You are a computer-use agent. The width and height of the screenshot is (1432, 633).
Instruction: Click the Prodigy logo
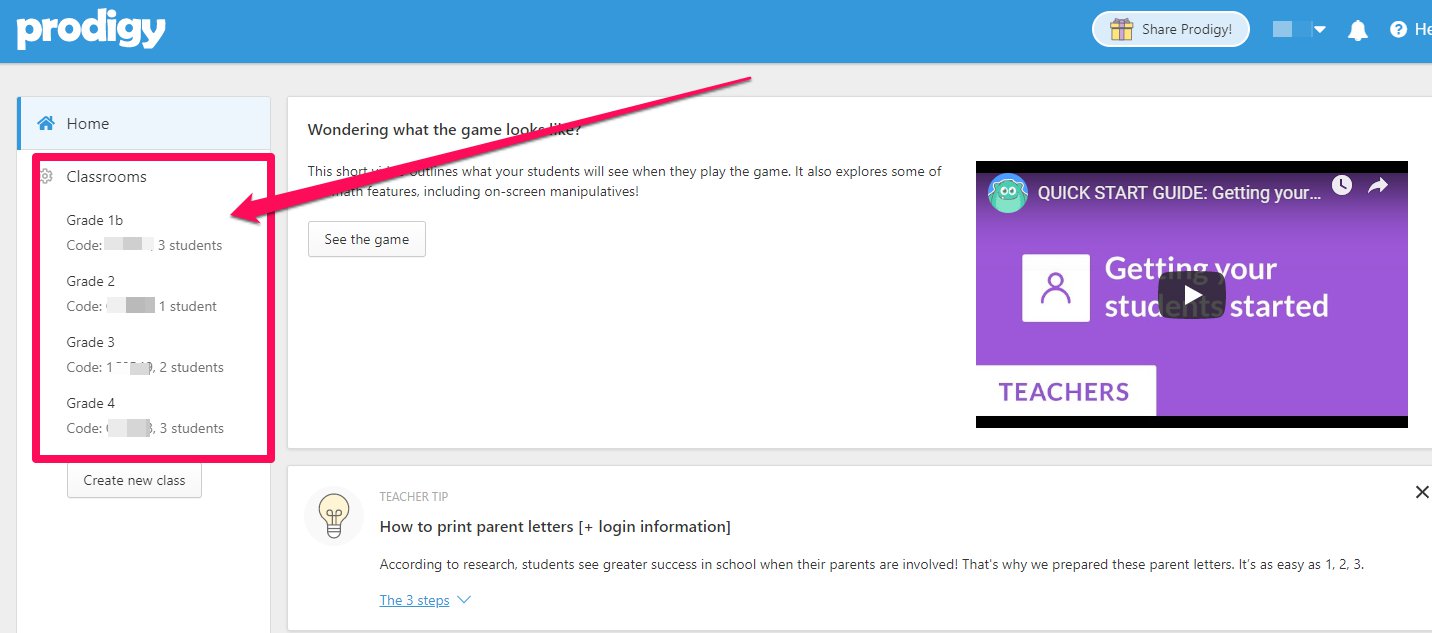pyautogui.click(x=91, y=30)
